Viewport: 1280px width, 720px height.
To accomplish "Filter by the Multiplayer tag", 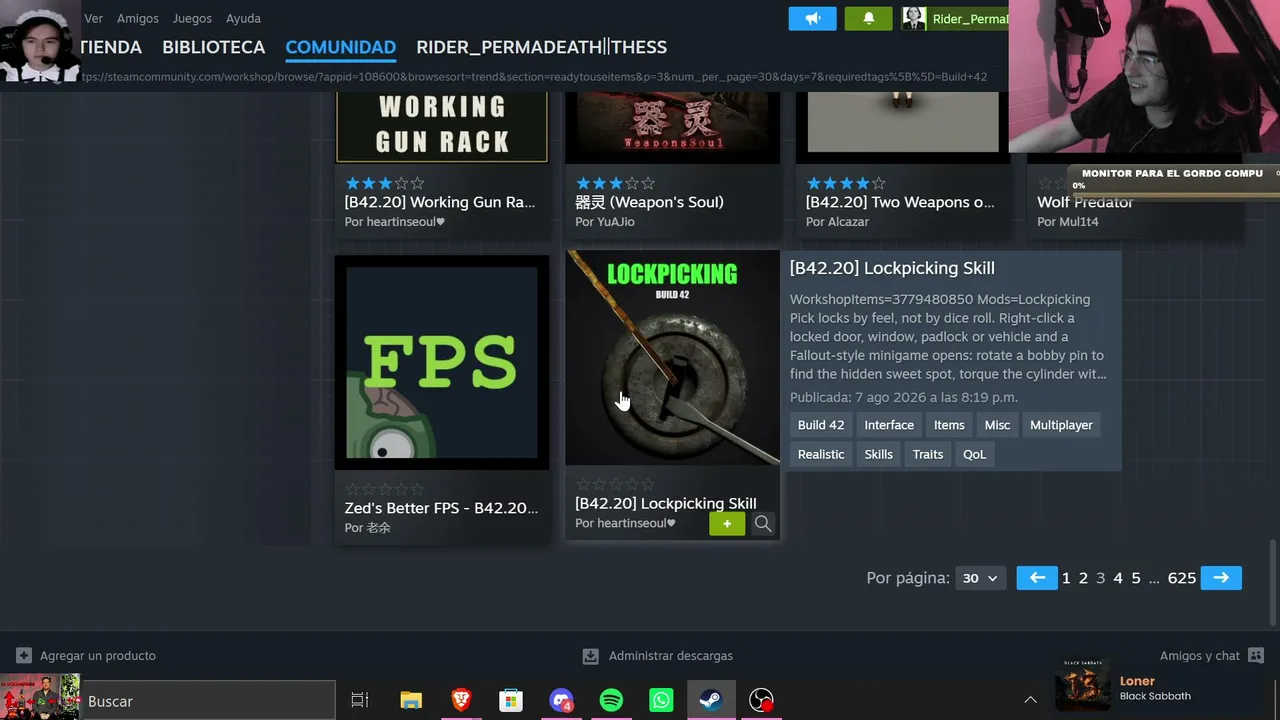I will (x=1061, y=425).
